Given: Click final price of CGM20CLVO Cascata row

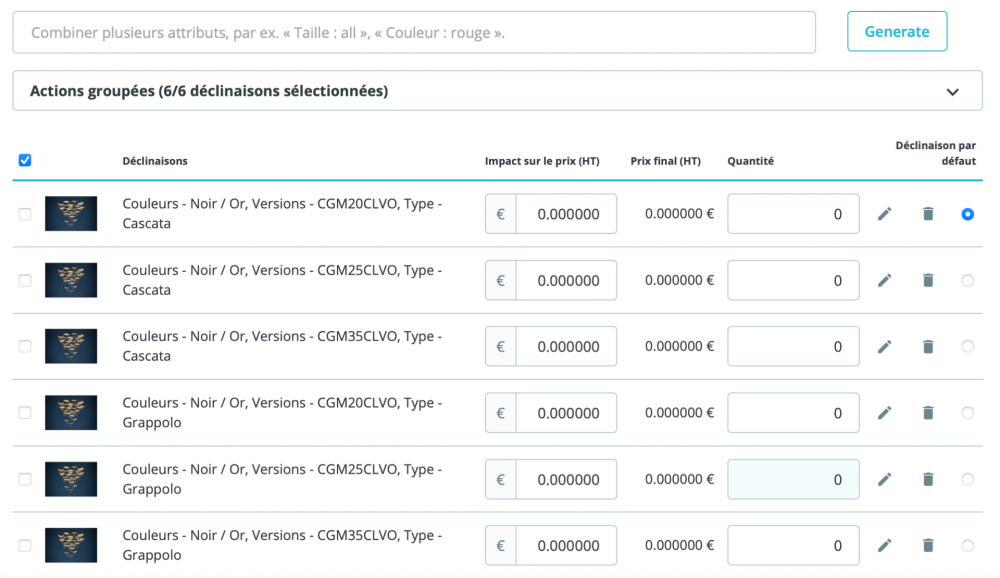Looking at the screenshot, I should click(679, 214).
